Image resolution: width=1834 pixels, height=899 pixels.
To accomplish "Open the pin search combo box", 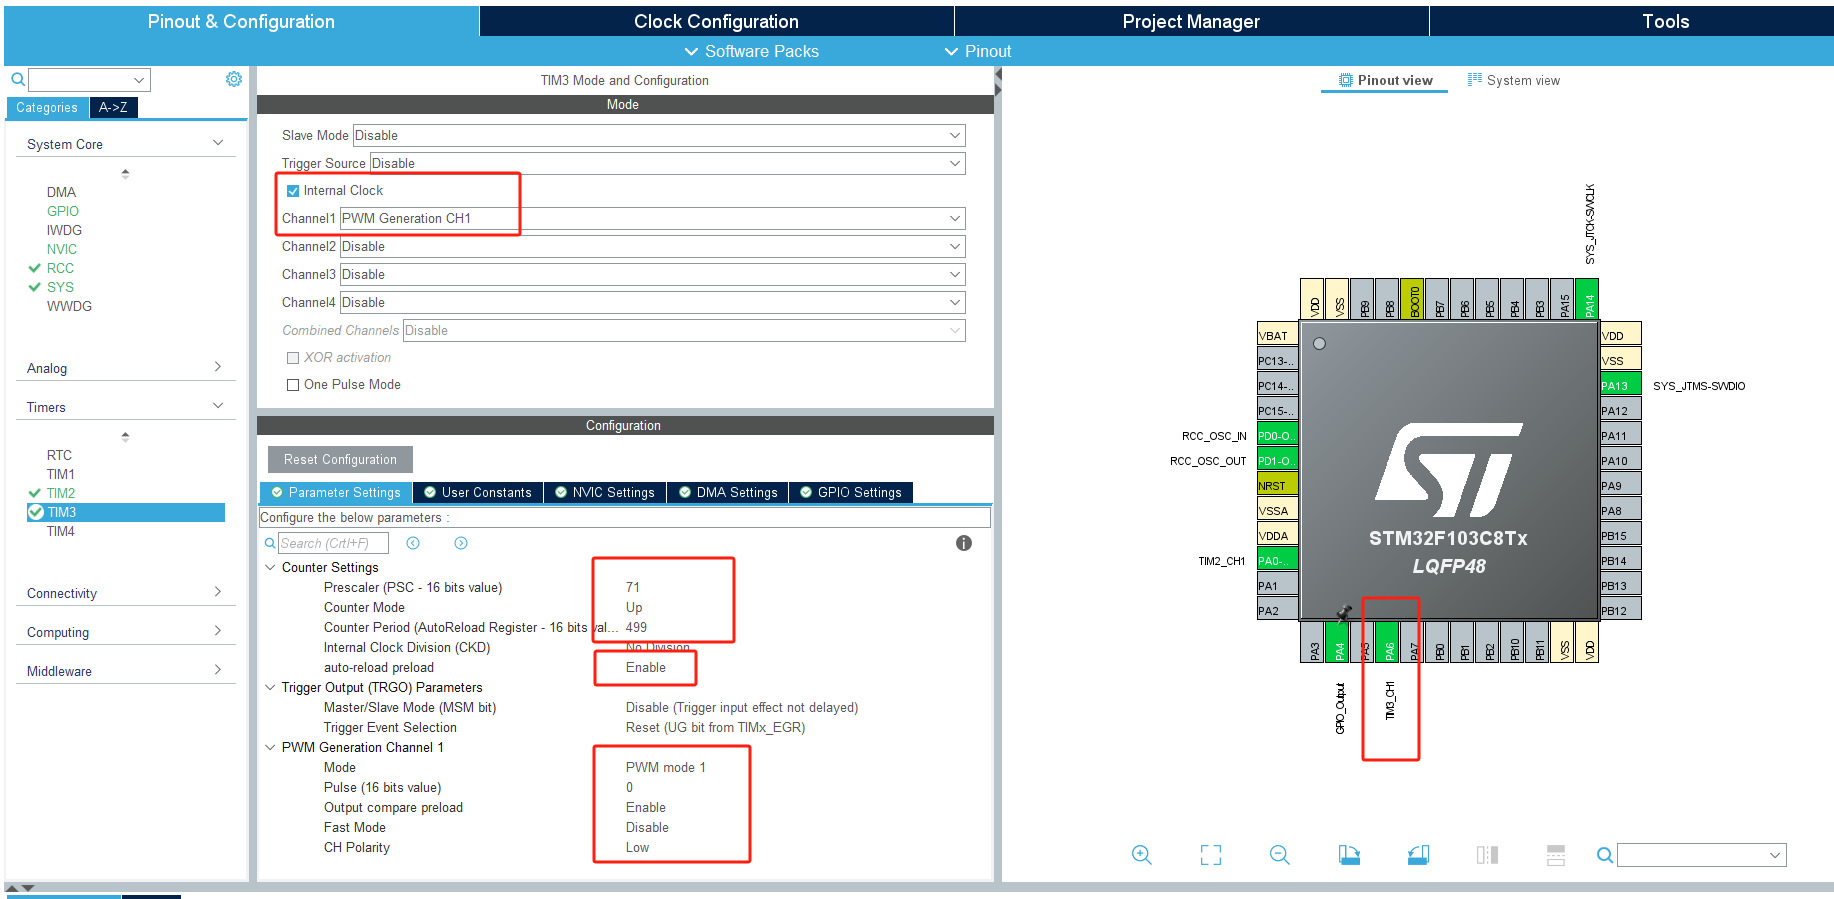I will coord(1702,855).
